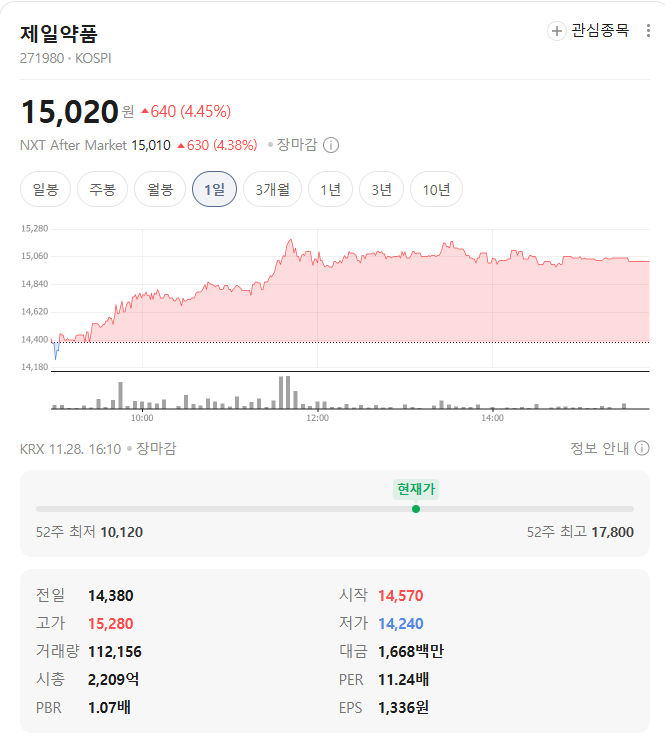The image size is (665, 737).
Task: Click the 14,400 price axis label
Action: tap(34, 339)
